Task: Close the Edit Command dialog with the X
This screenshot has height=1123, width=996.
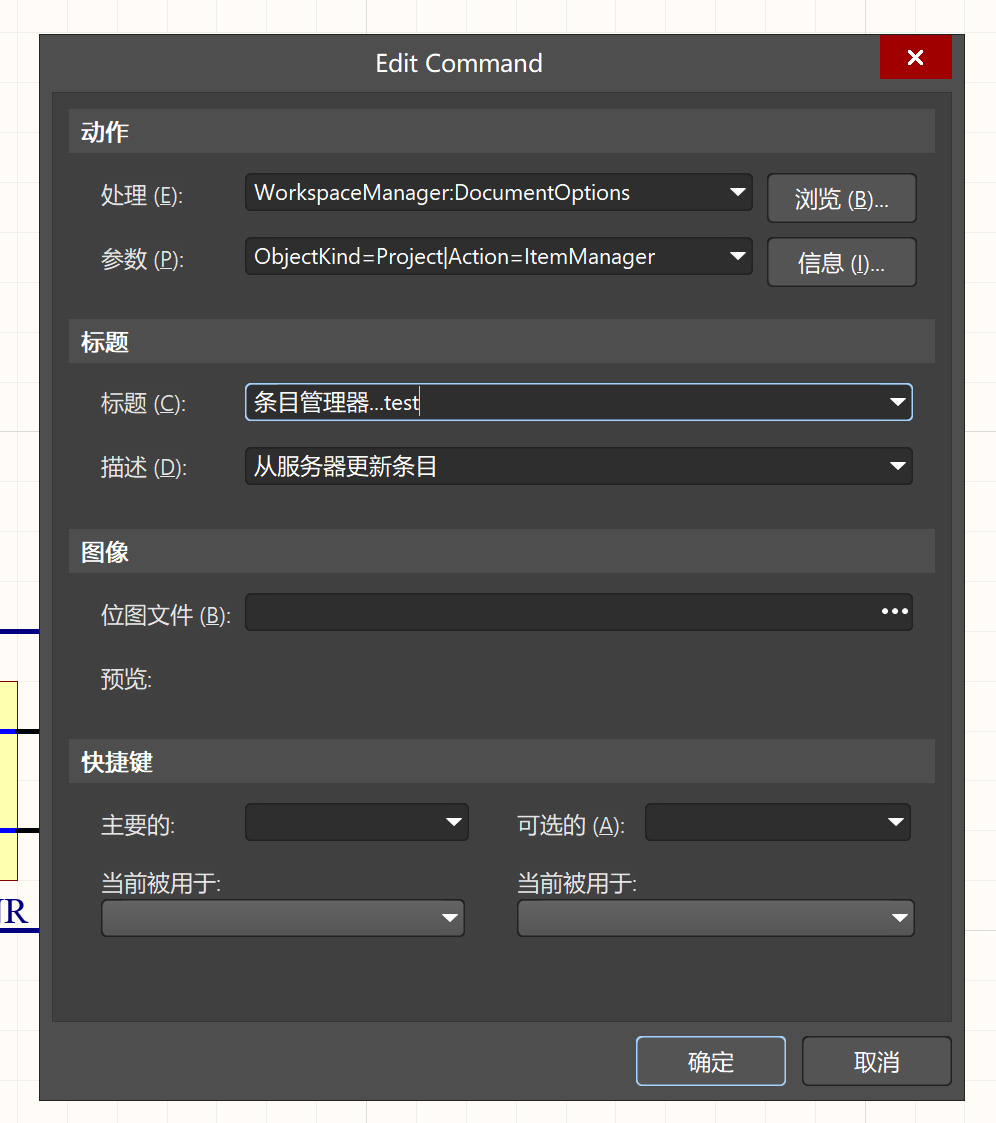Action: 915,58
